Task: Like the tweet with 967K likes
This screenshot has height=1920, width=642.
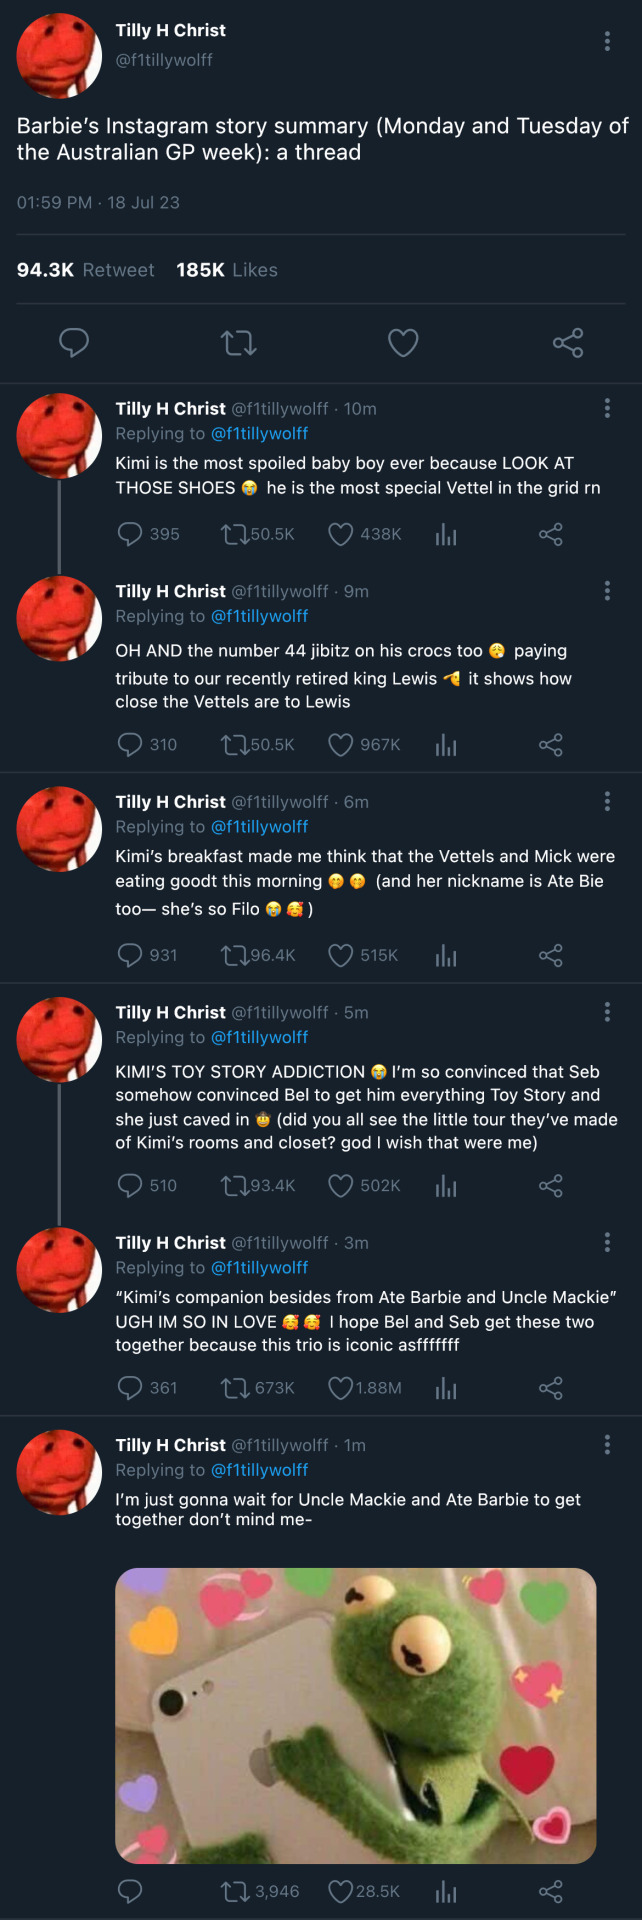Action: click(x=341, y=745)
